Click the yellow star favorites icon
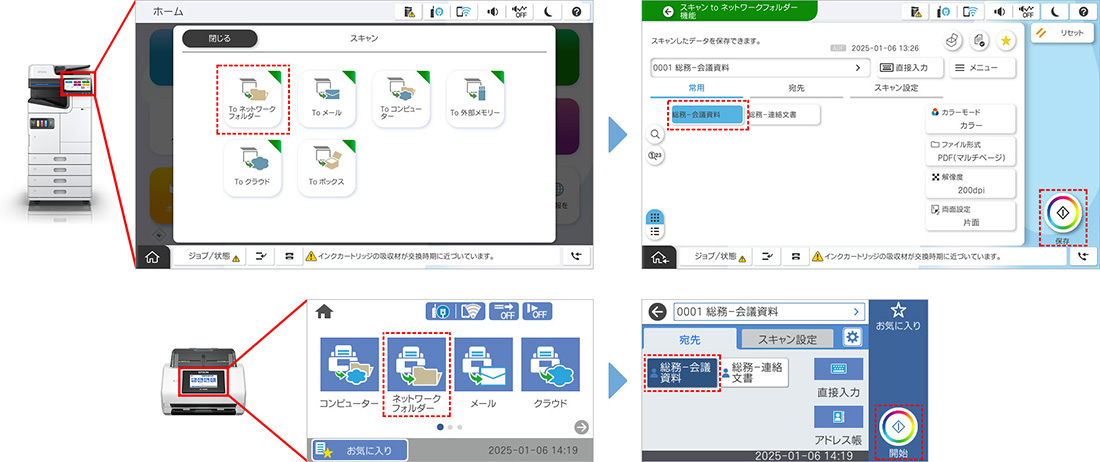 [x=1005, y=39]
